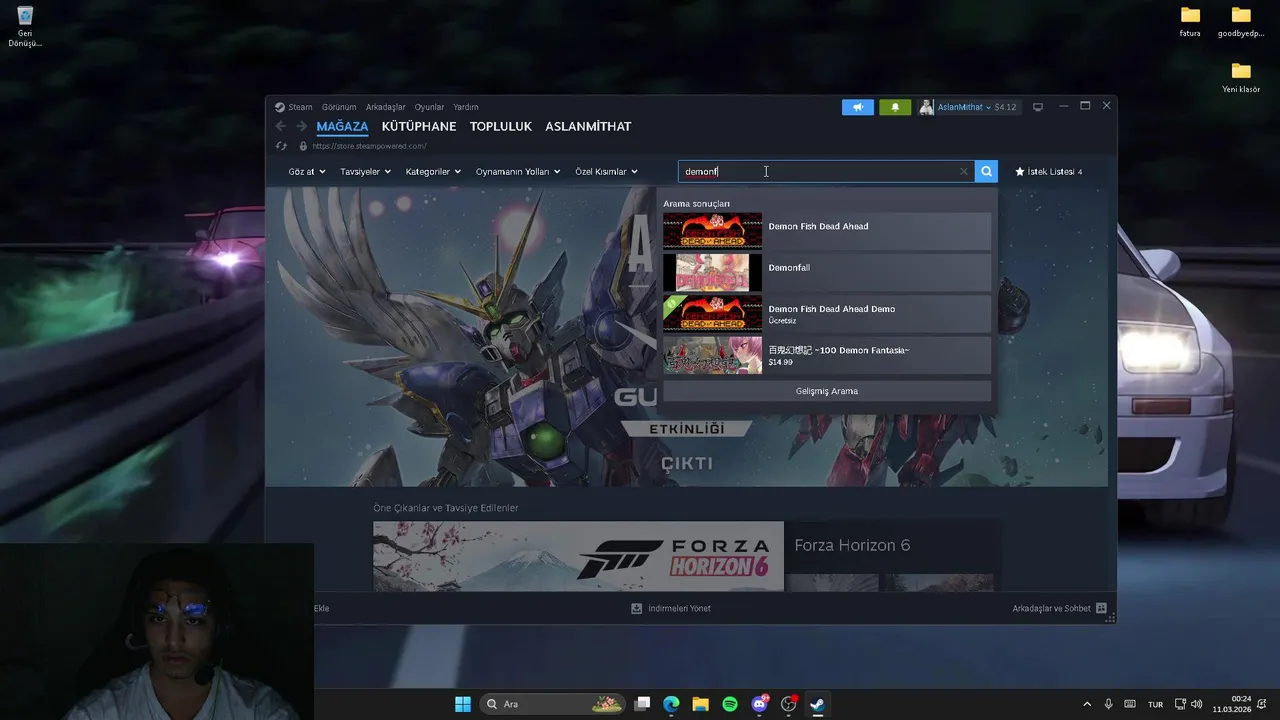This screenshot has height=720, width=1280.
Task: Open the goodbyedp desktop folder
Action: [x=1241, y=22]
